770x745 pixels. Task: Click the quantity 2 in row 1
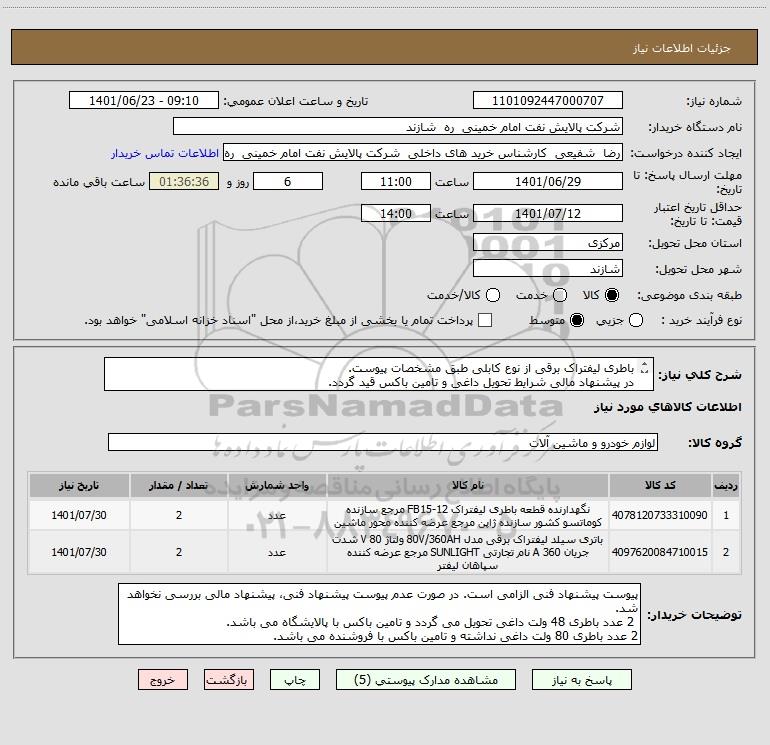[179, 515]
